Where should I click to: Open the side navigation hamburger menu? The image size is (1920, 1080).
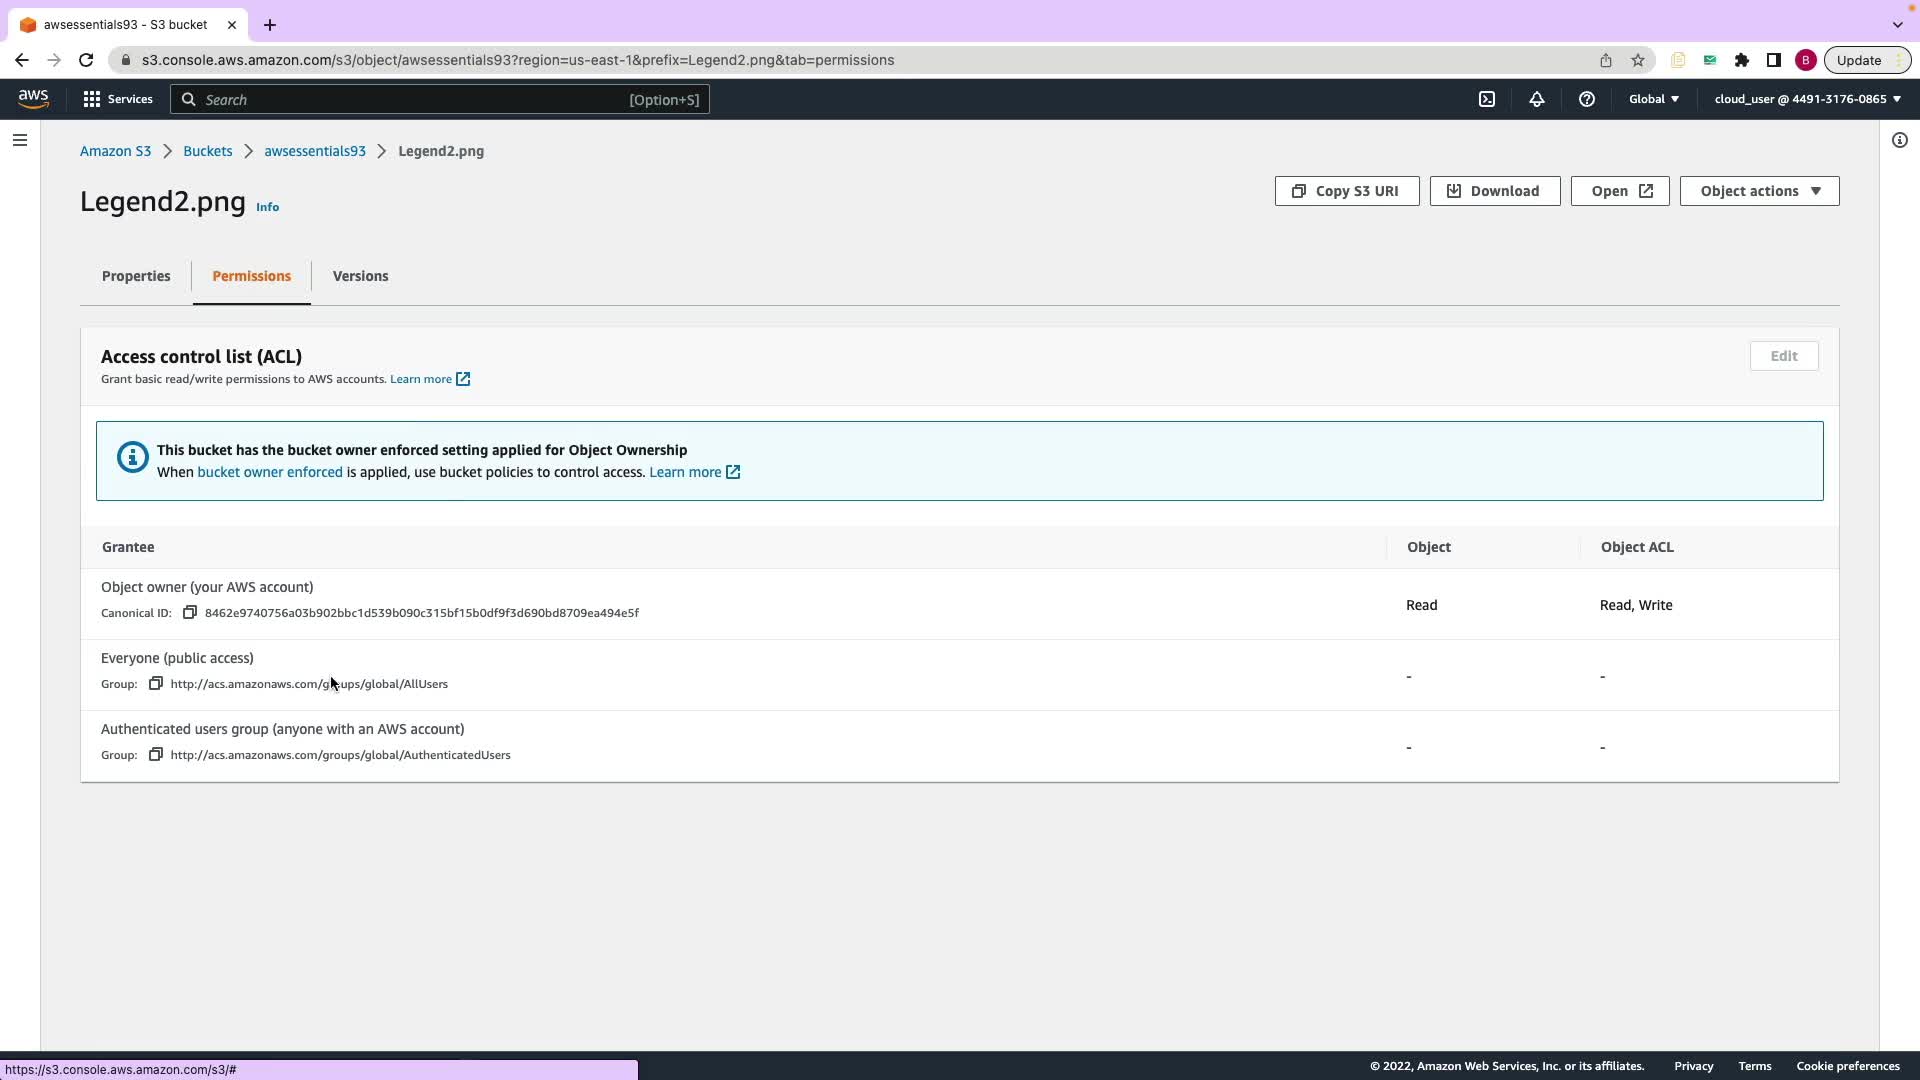[20, 140]
